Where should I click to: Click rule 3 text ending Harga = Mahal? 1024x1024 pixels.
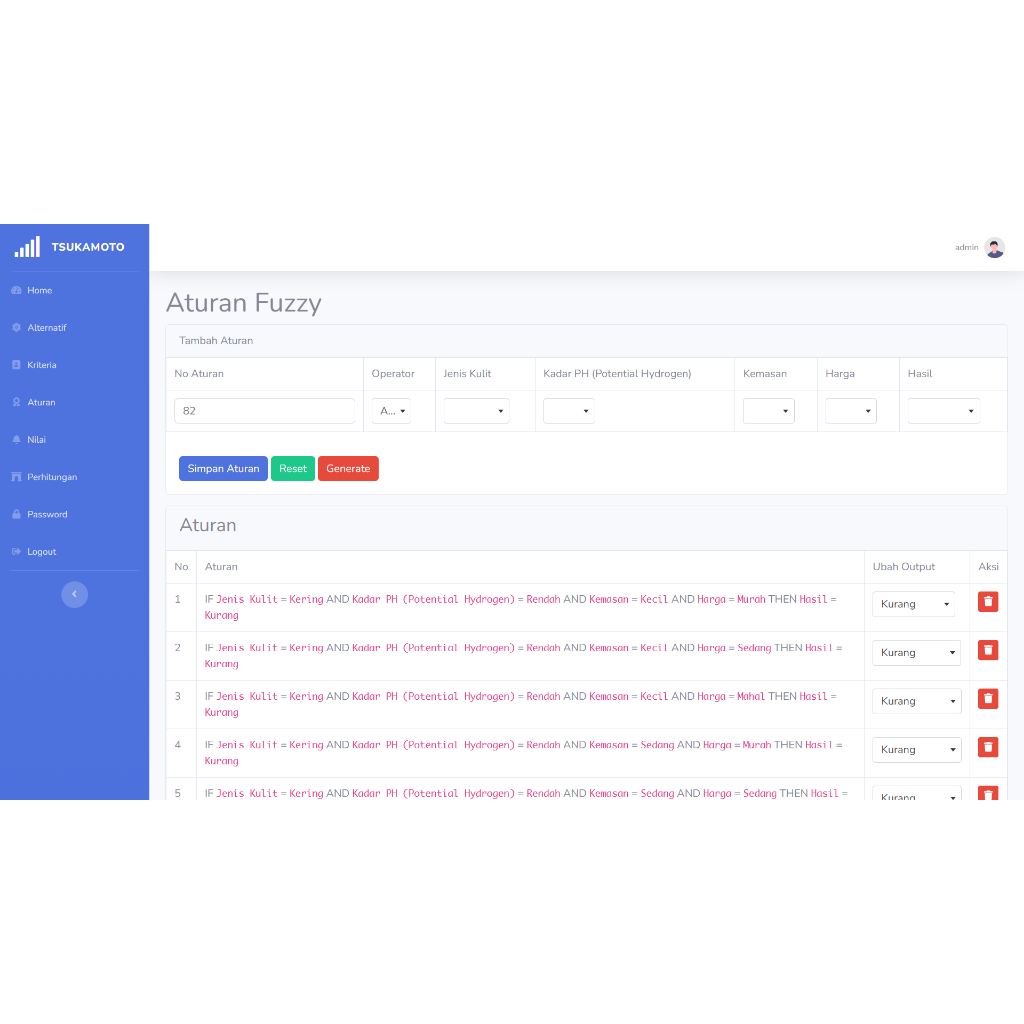tap(520, 704)
